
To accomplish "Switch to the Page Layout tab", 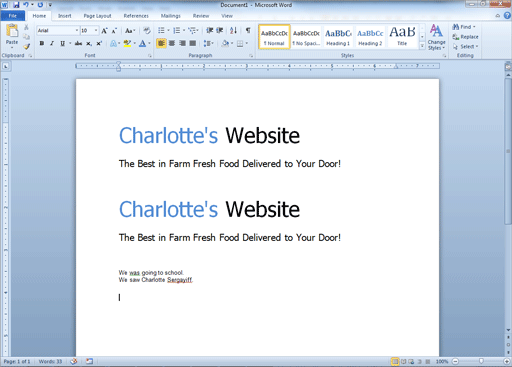I will 97,16.
